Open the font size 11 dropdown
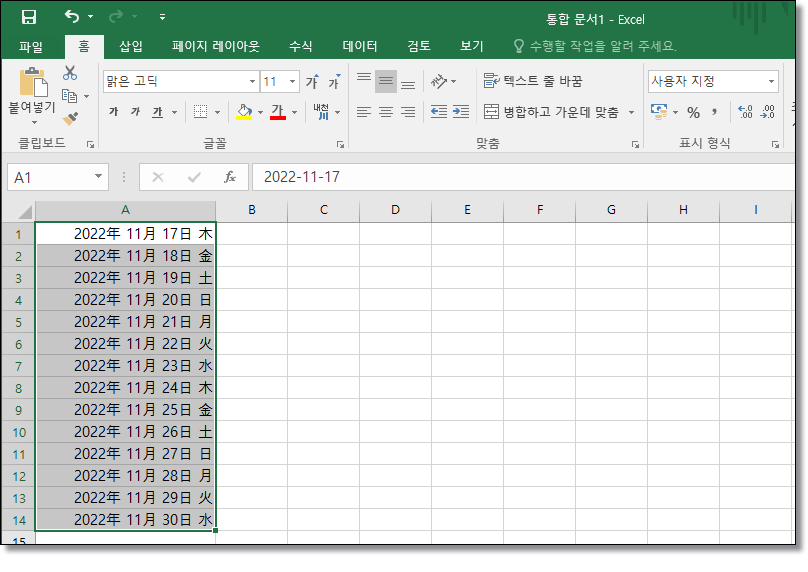 coord(292,81)
